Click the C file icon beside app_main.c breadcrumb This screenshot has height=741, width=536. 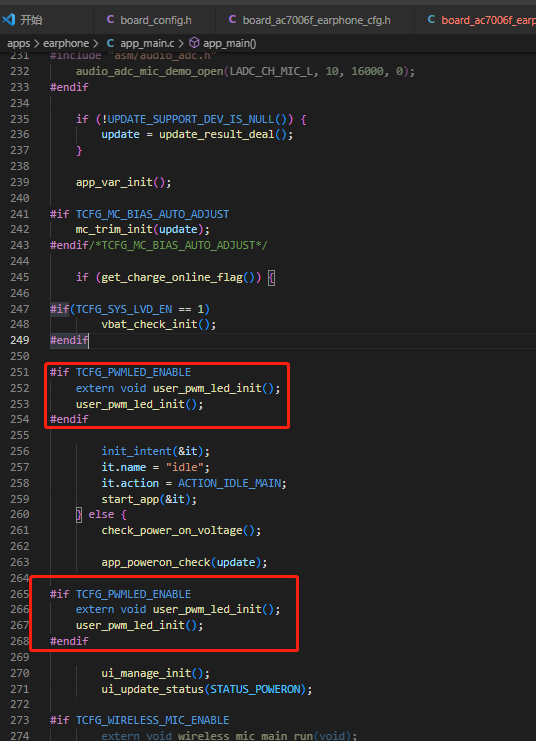click(110, 43)
